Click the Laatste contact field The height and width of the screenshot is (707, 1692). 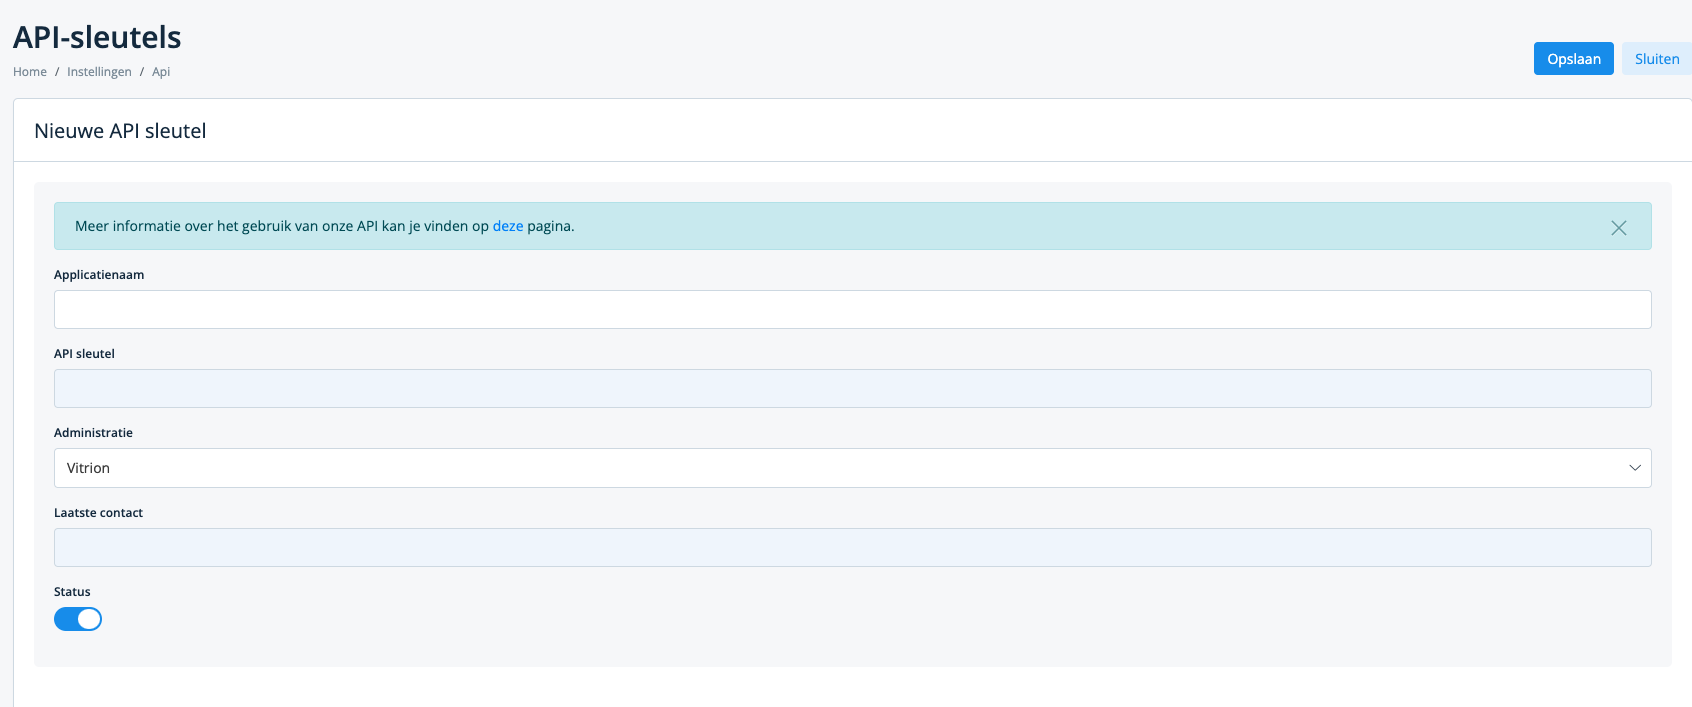tap(852, 548)
